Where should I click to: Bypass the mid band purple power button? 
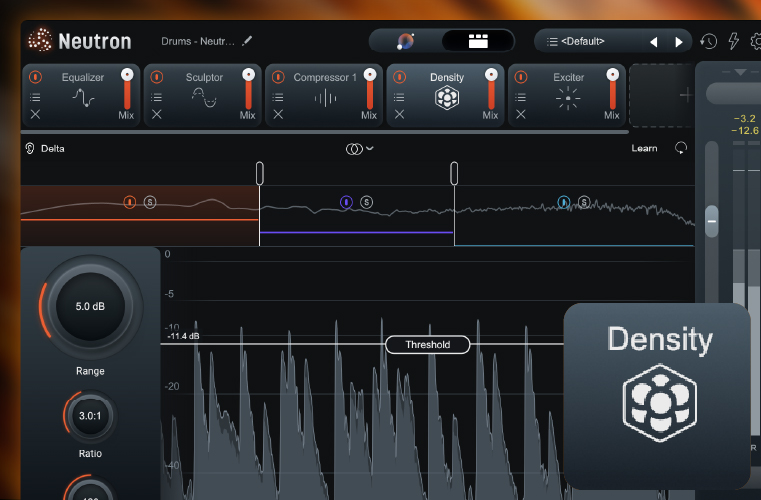pyautogui.click(x=346, y=202)
